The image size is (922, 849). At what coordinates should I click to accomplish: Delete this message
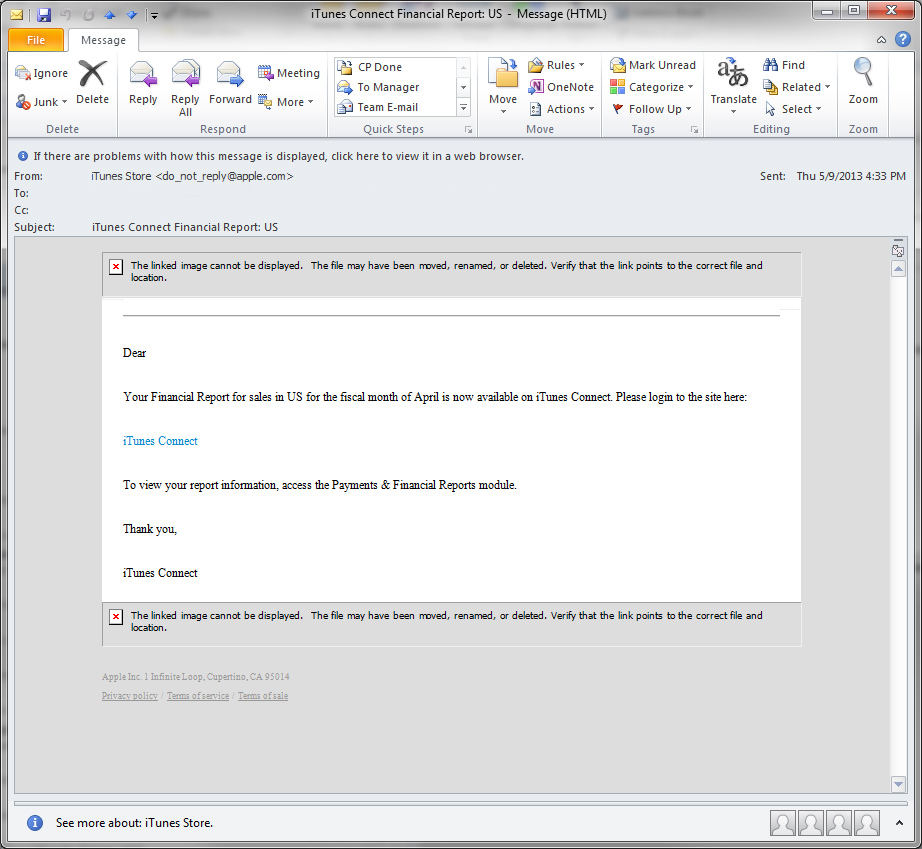coord(92,85)
